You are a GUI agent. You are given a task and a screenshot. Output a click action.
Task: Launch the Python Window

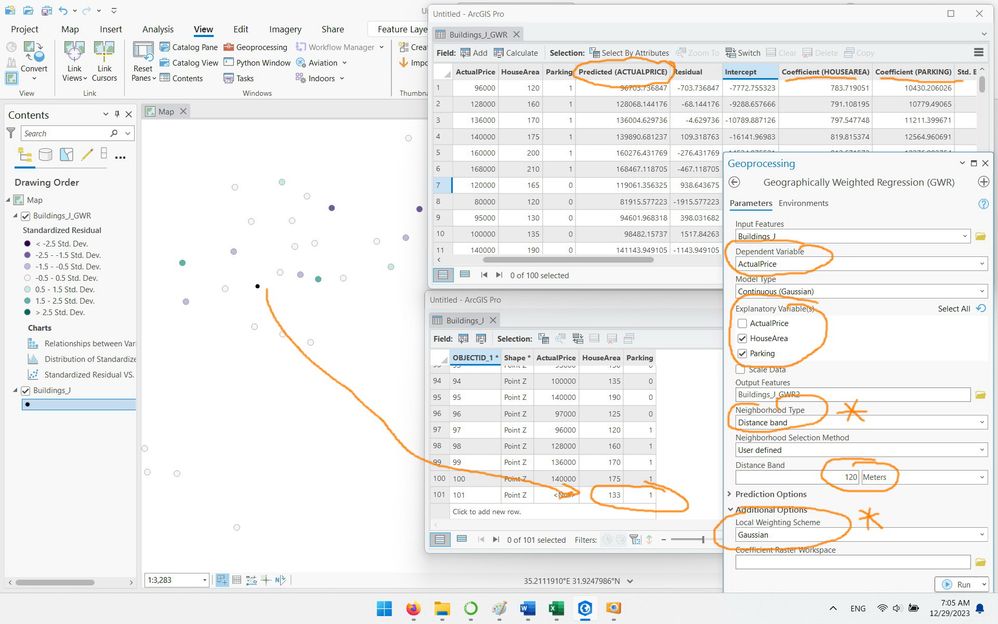pos(257,62)
